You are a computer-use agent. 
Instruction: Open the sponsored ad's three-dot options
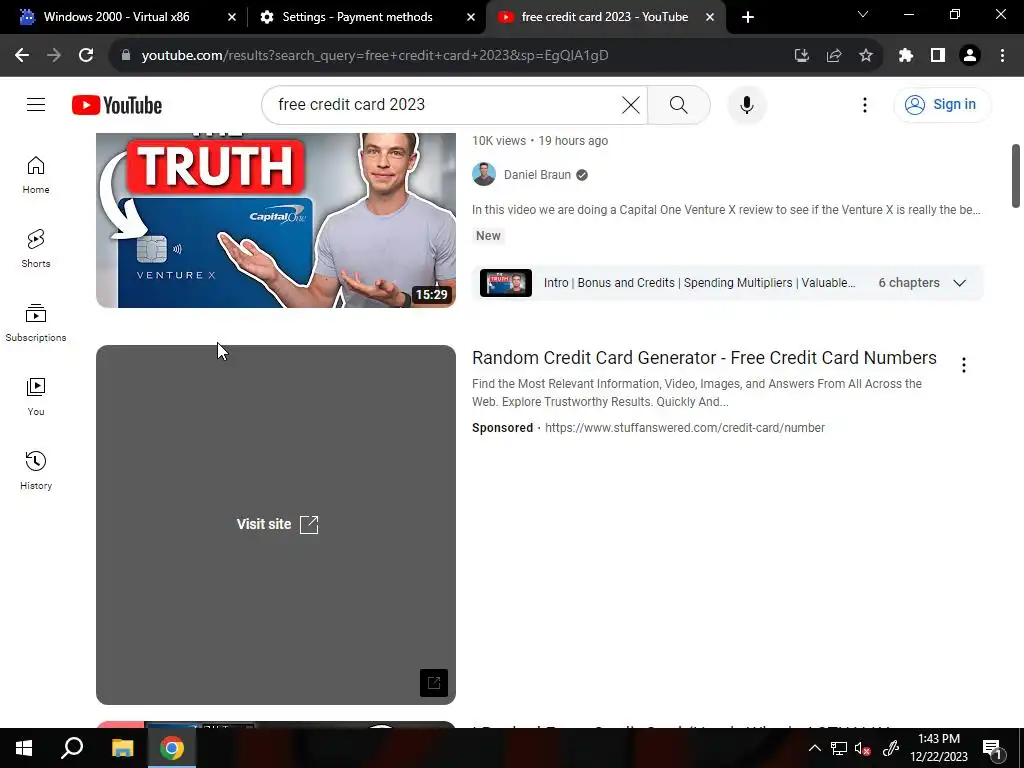964,365
